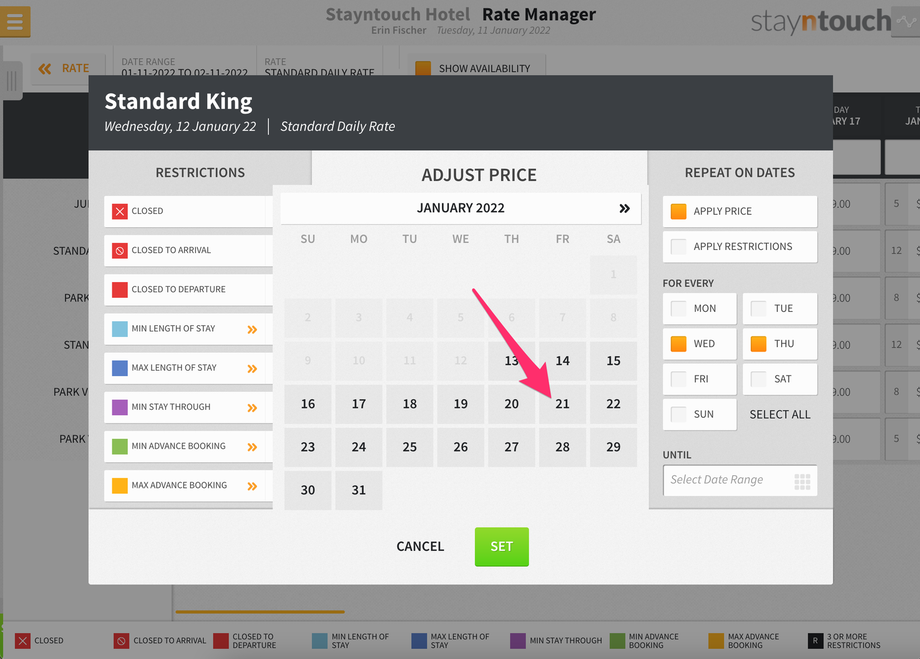Click the Closed to Arrival restriction icon
Screen dimensions: 920x659
pos(120,251)
